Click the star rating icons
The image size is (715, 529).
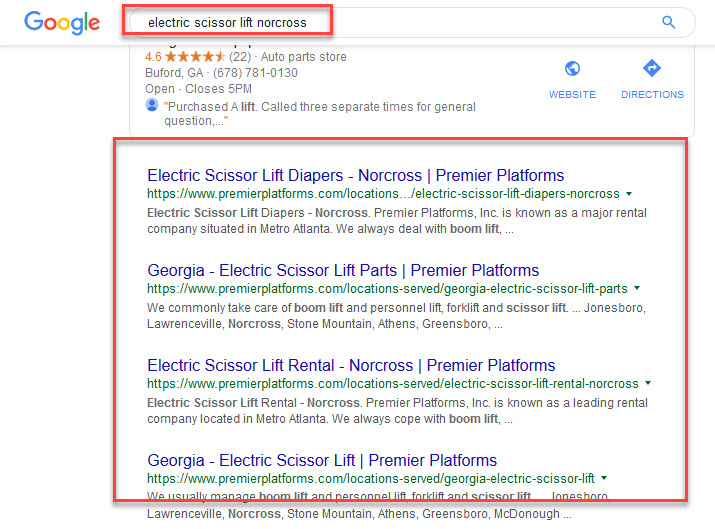195,57
